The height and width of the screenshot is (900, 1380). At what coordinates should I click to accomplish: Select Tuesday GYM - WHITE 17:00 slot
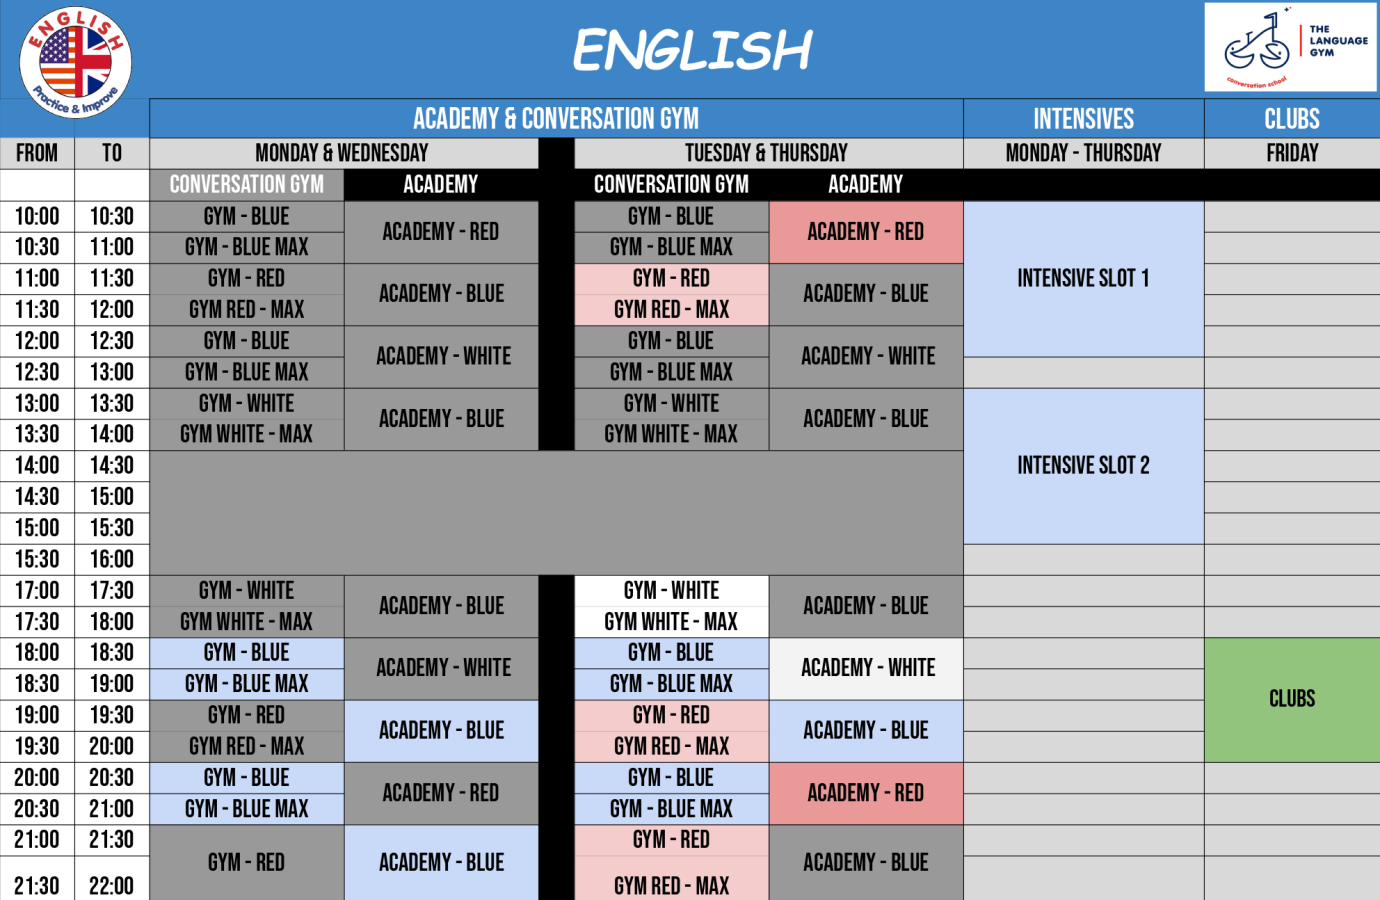tap(671, 591)
